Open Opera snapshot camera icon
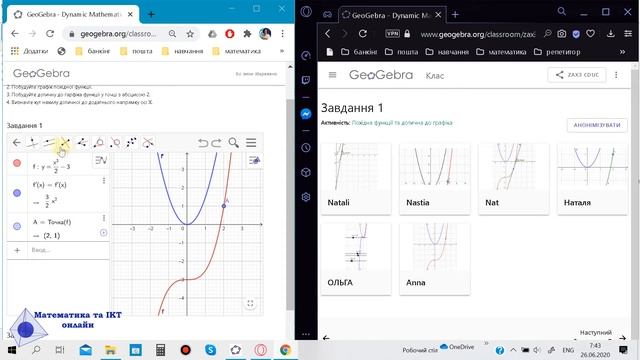 click(x=562, y=34)
